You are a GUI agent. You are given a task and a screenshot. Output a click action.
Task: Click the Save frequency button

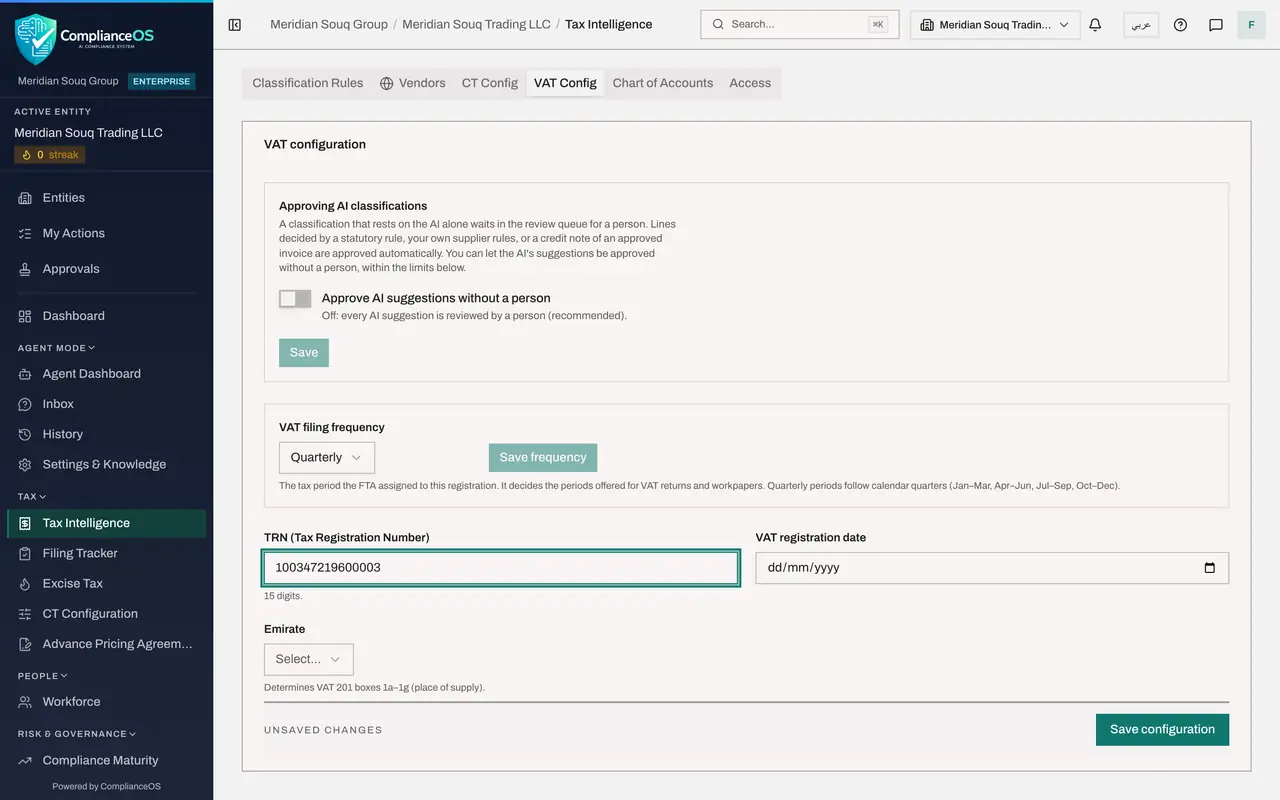543,458
